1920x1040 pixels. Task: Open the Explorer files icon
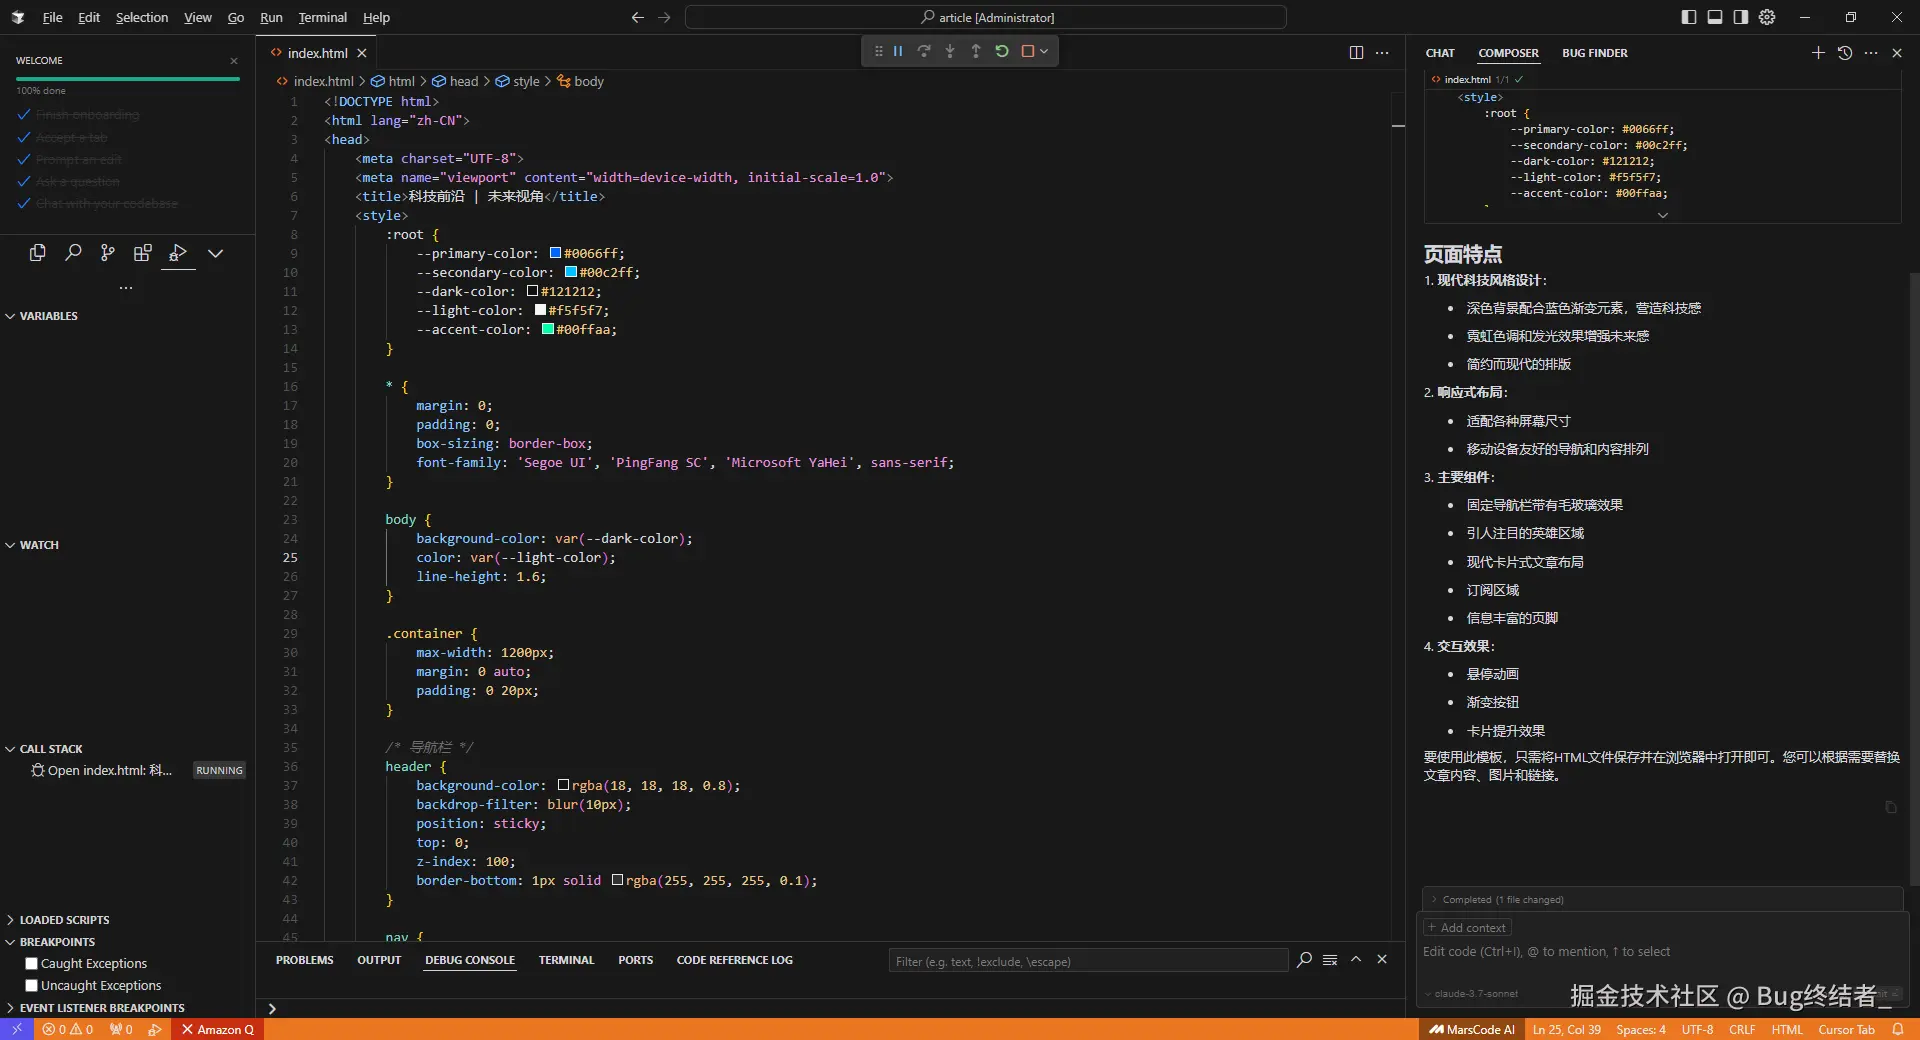38,253
